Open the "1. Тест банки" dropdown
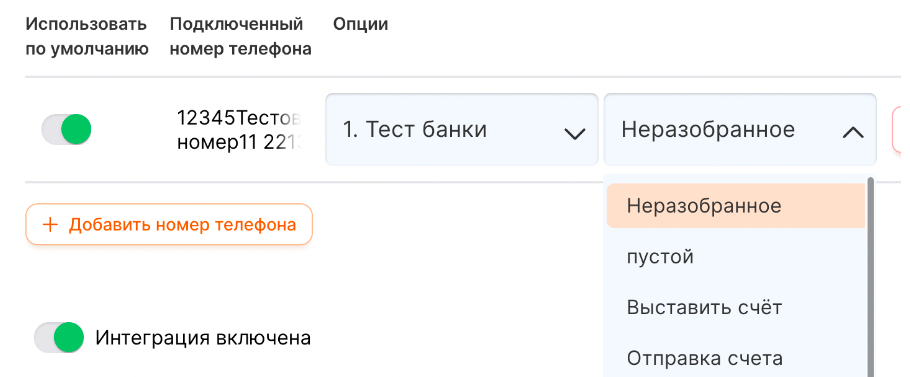 461,129
